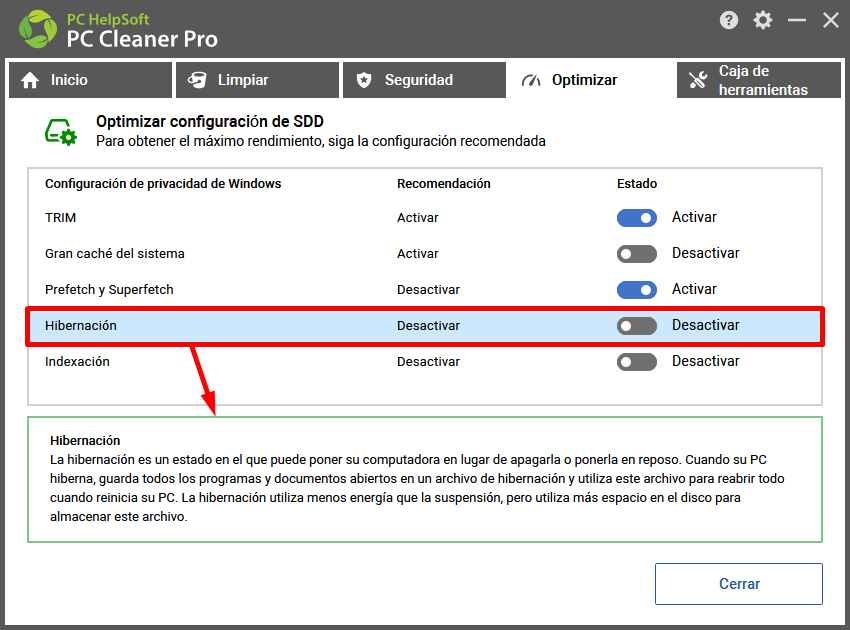The width and height of the screenshot is (850, 630).
Task: Minimize the PC Cleaner Pro window
Action: (x=796, y=21)
